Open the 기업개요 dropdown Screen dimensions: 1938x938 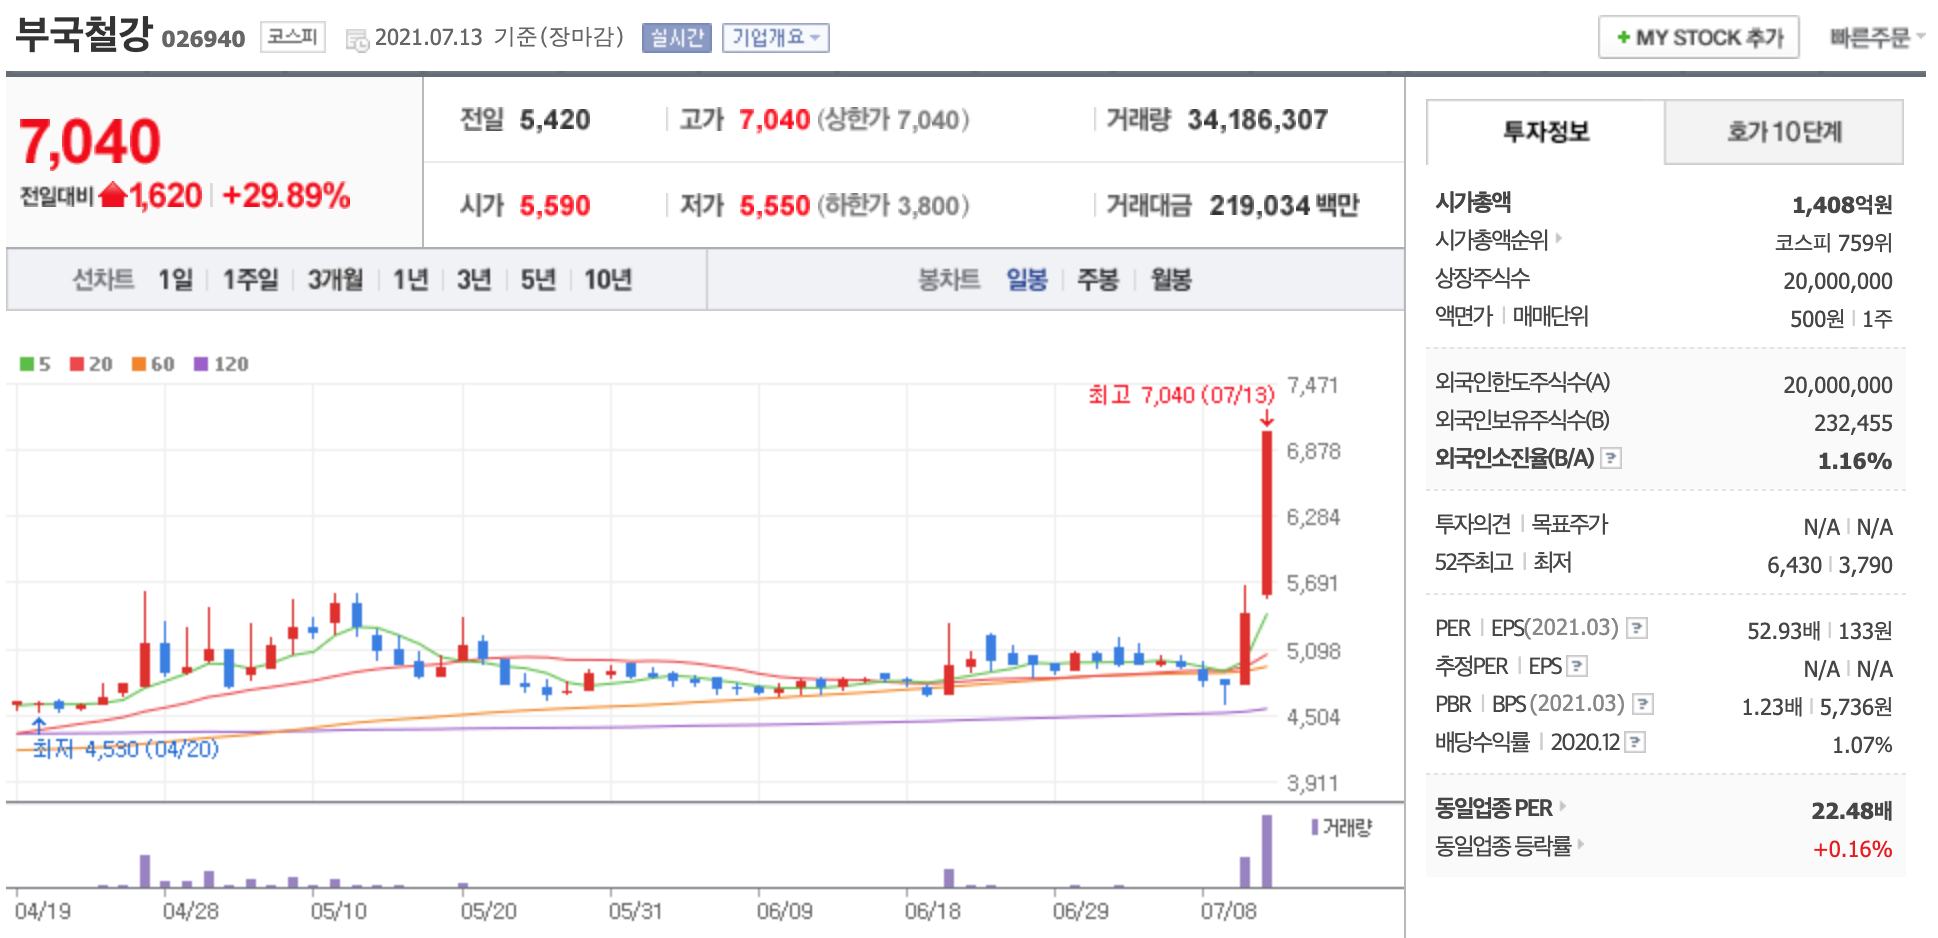coord(776,38)
